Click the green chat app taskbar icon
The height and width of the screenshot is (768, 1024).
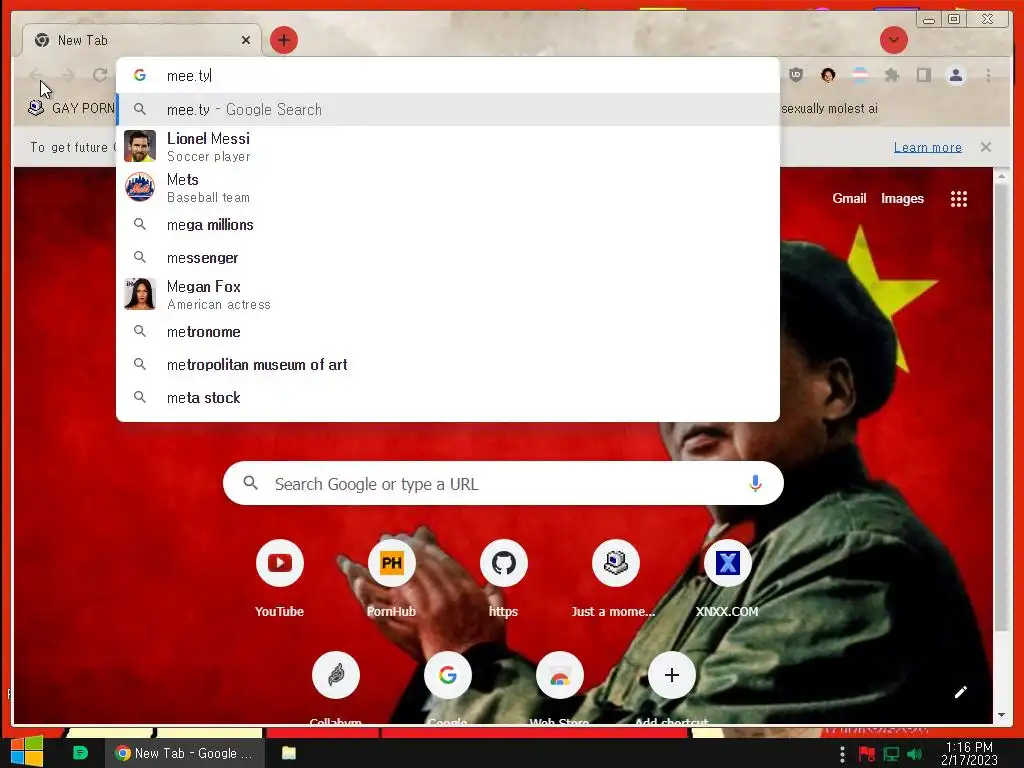80,753
